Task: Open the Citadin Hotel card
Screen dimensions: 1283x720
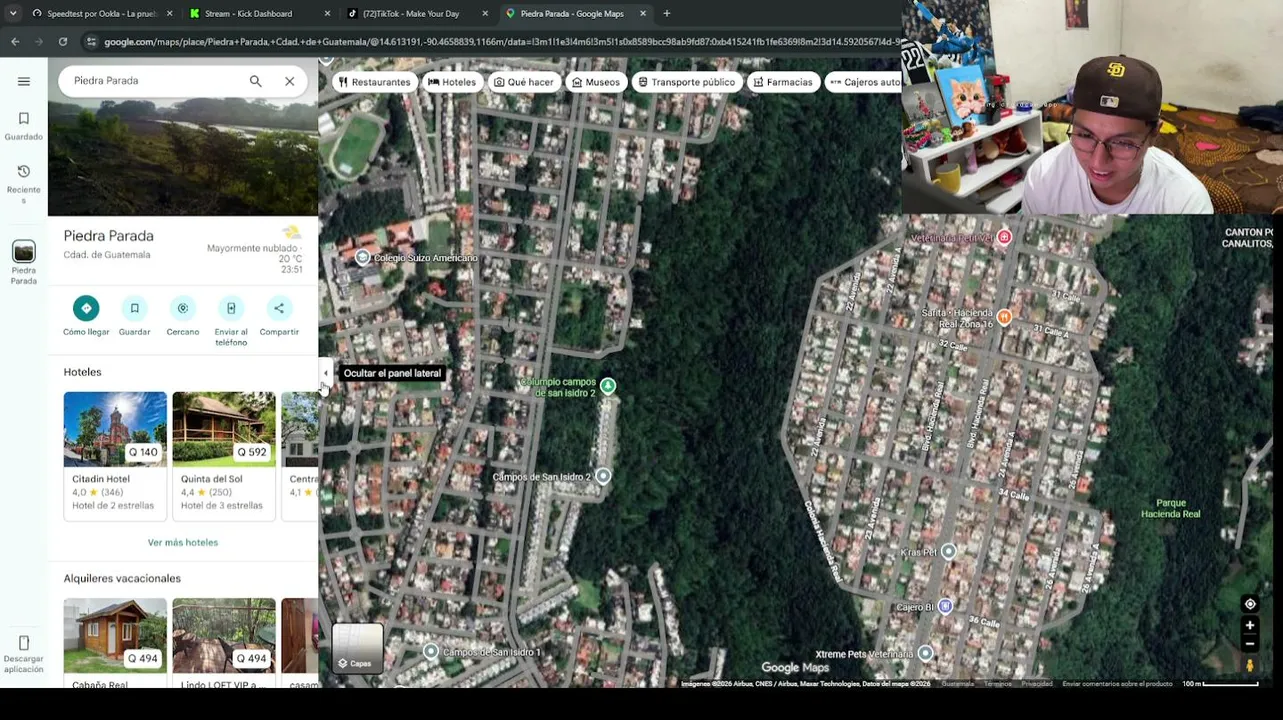Action: pos(115,455)
